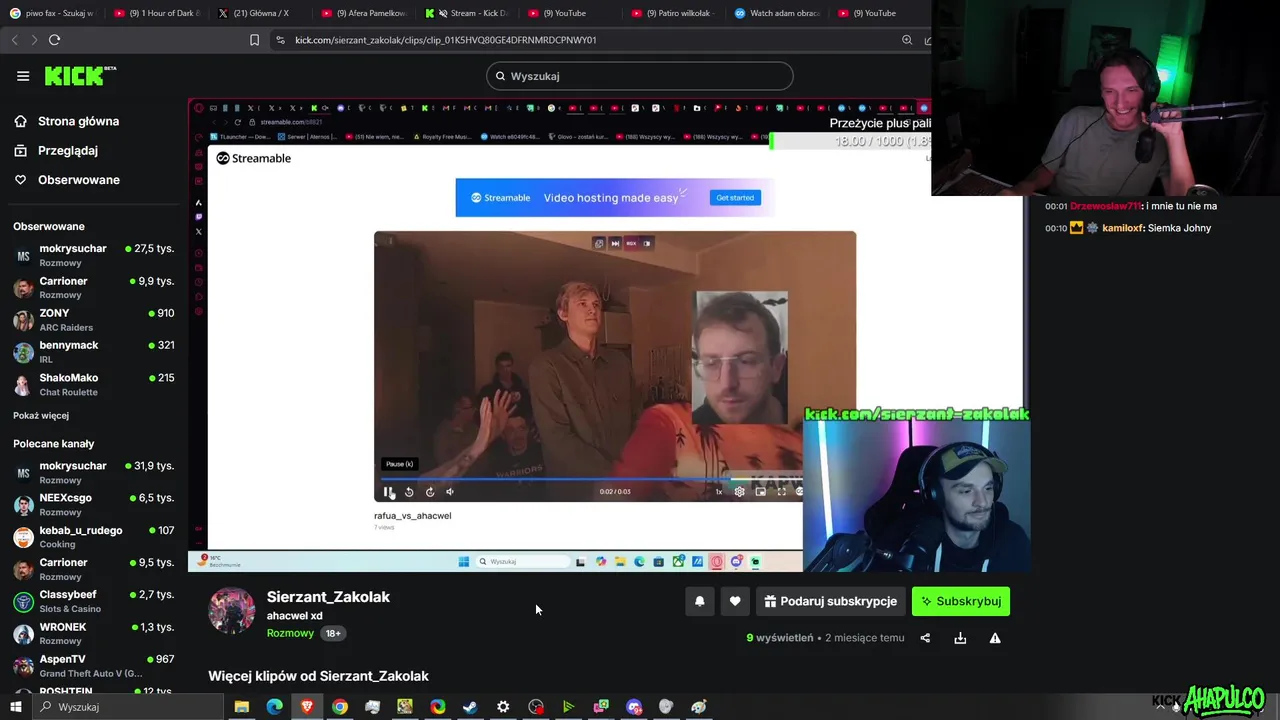Click the Rozmowy category link under clip
1280x720 pixels.
point(290,633)
